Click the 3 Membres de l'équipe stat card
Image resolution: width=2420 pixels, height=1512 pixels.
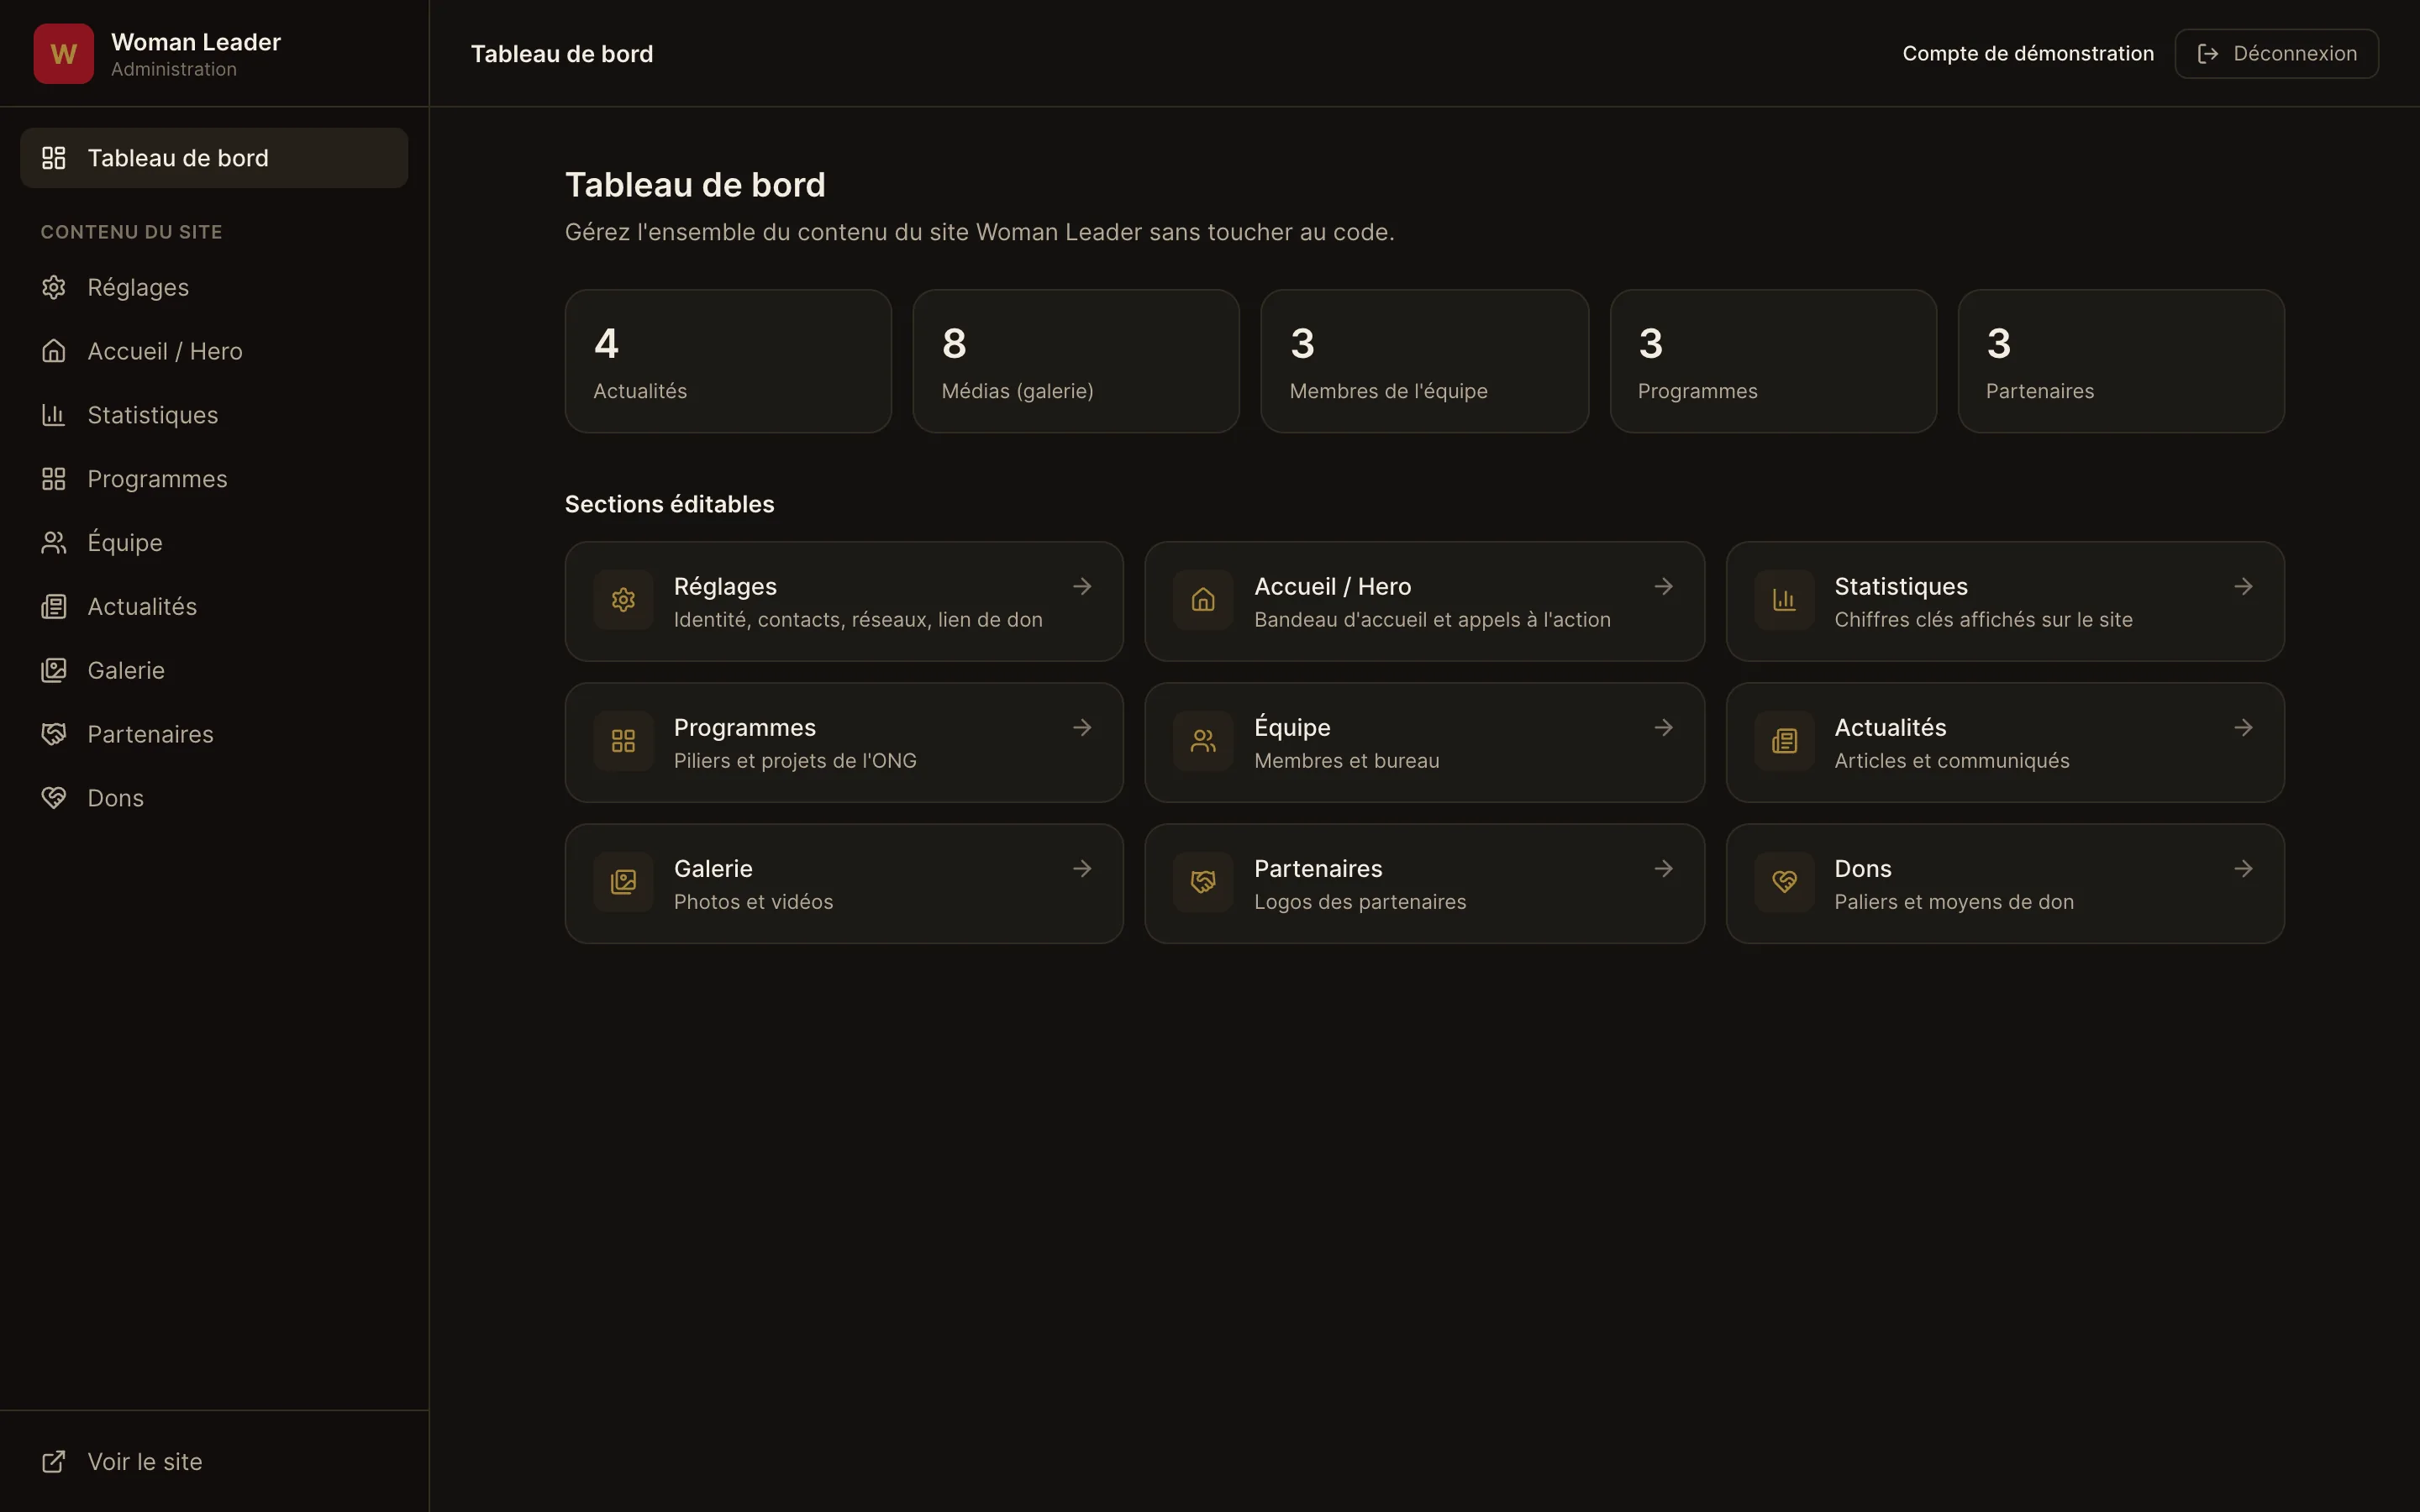coord(1424,361)
